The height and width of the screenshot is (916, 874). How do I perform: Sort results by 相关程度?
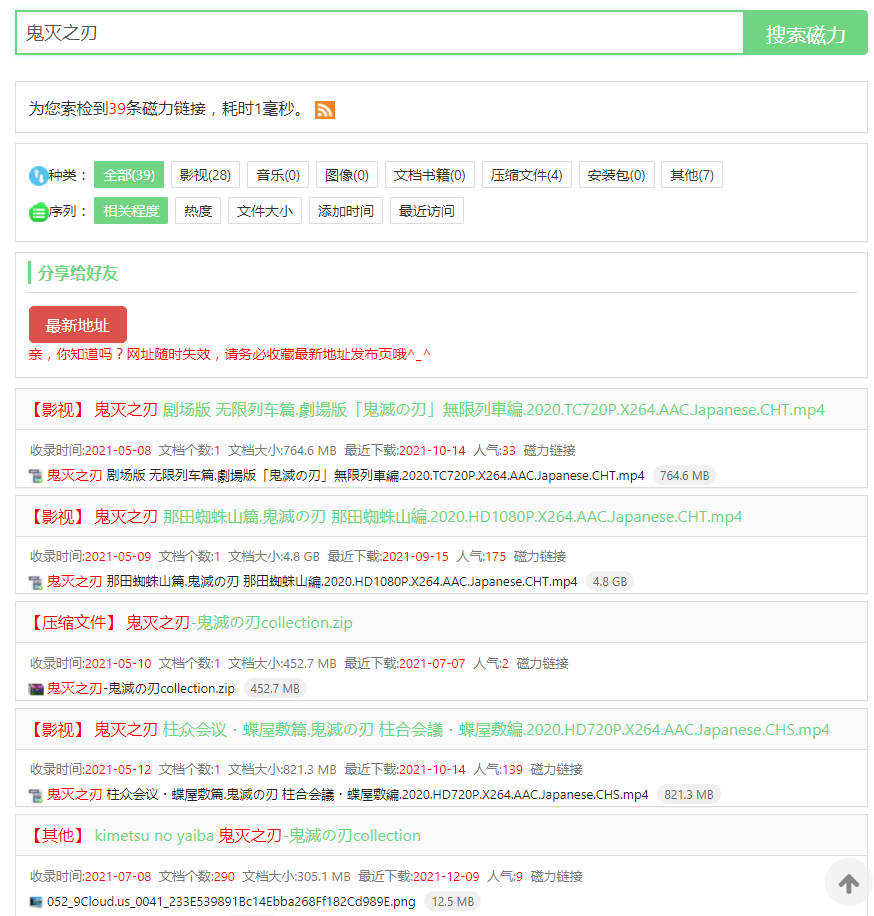tap(131, 211)
